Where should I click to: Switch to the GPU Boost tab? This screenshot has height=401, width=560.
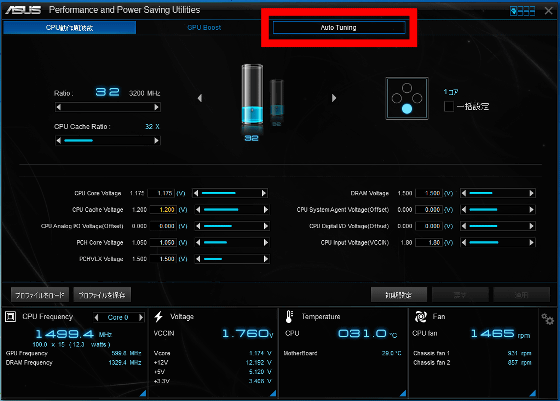(204, 27)
